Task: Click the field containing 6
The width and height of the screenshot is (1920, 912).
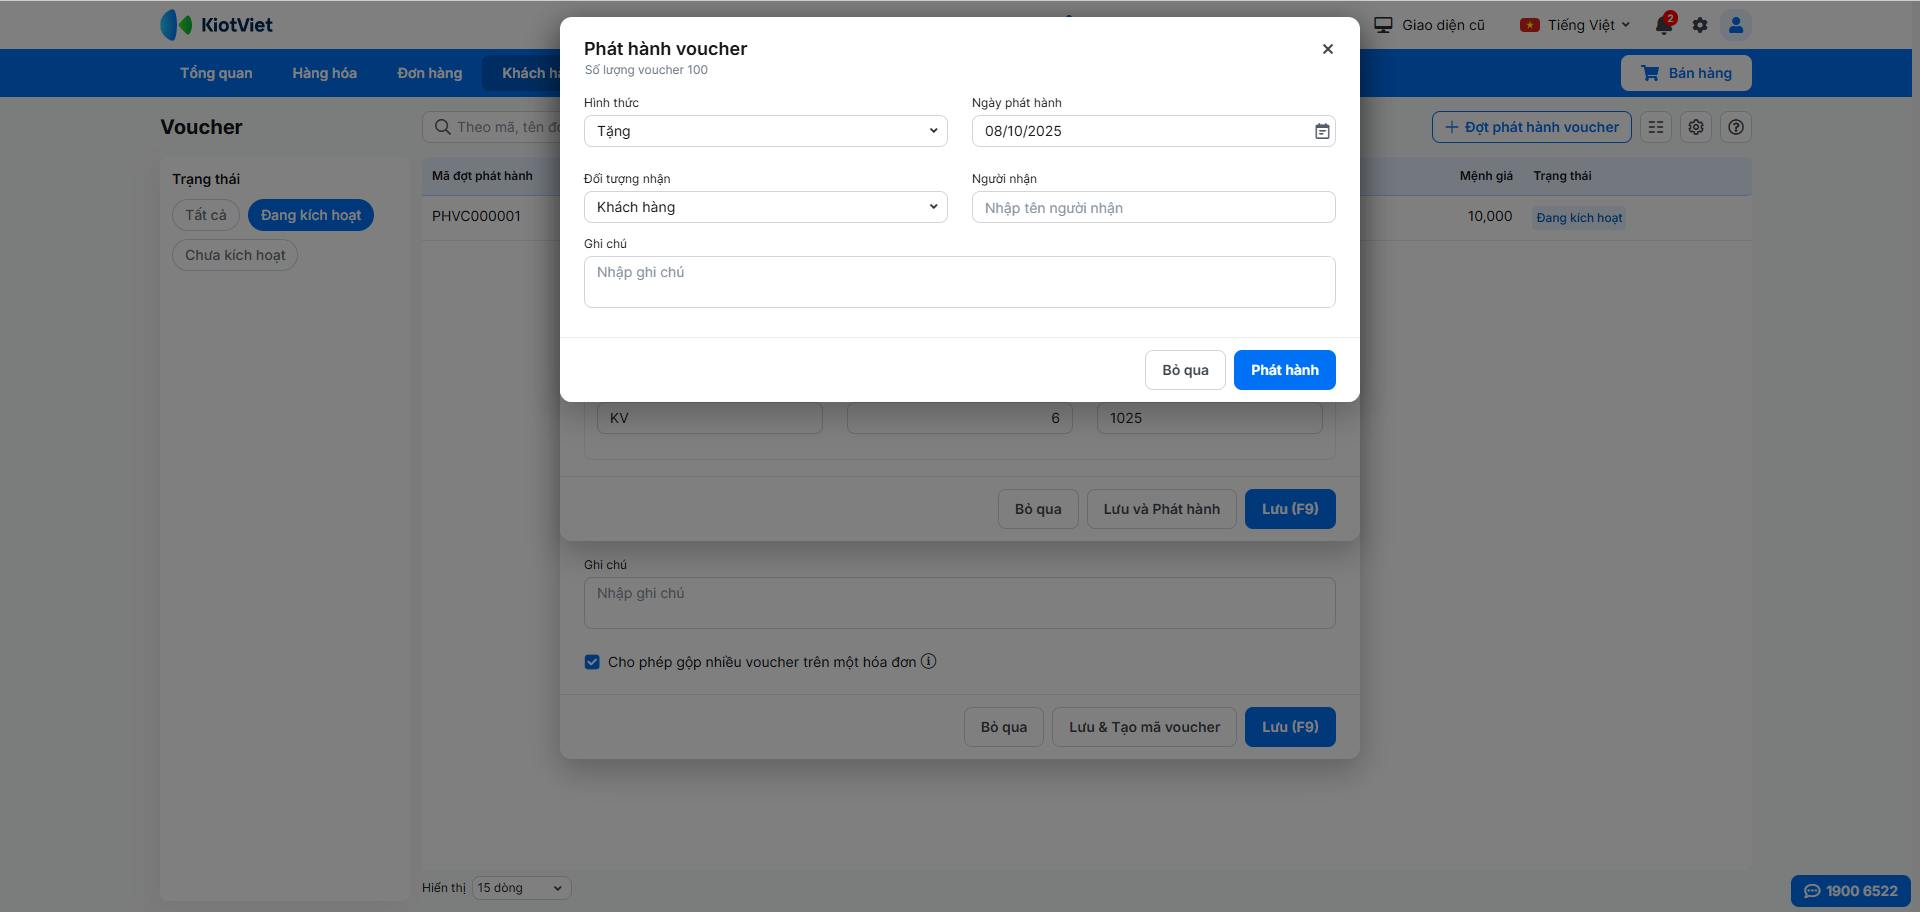Action: click(960, 418)
